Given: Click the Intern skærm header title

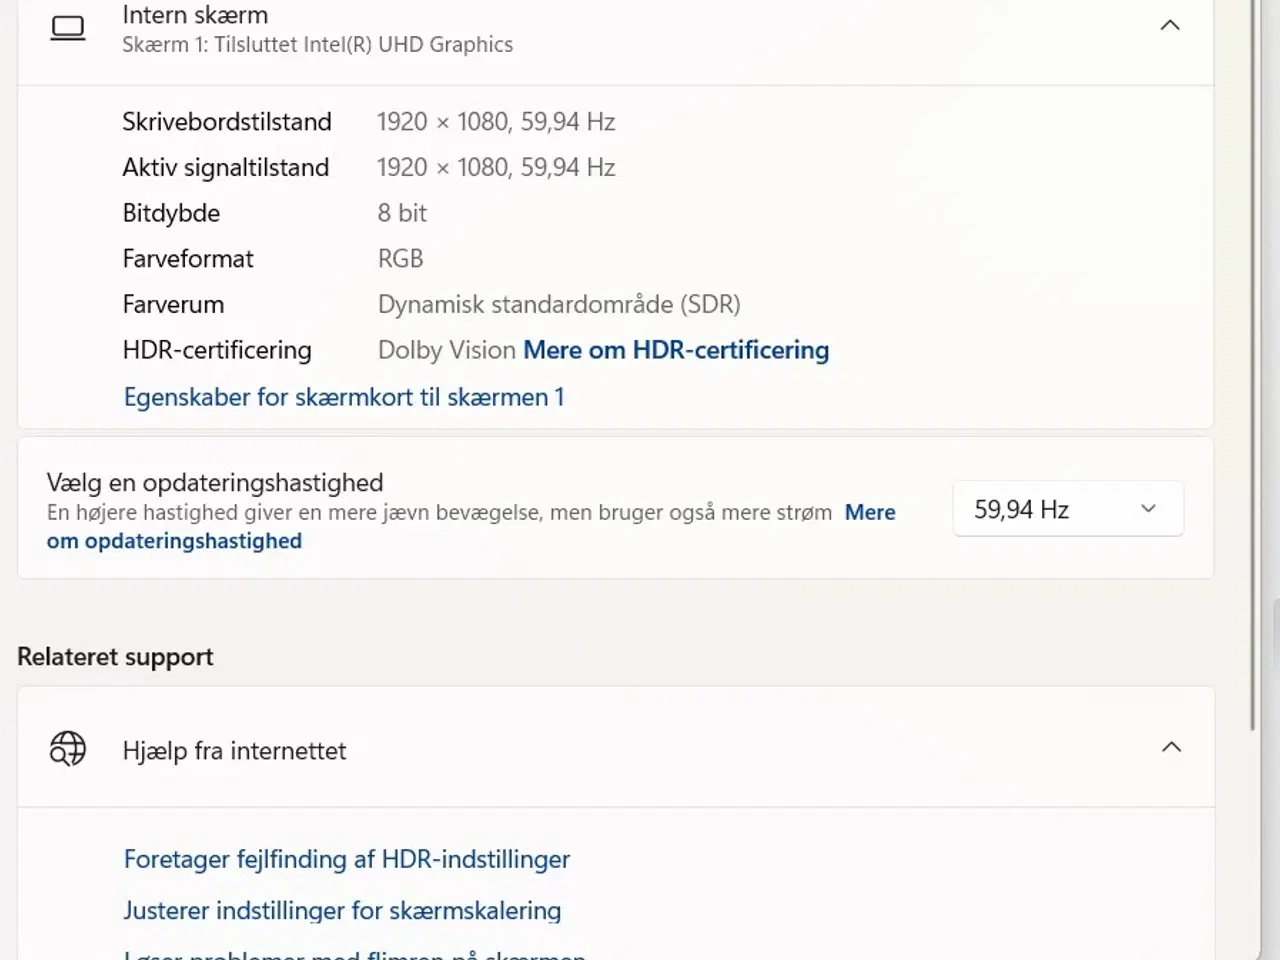Looking at the screenshot, I should [195, 15].
